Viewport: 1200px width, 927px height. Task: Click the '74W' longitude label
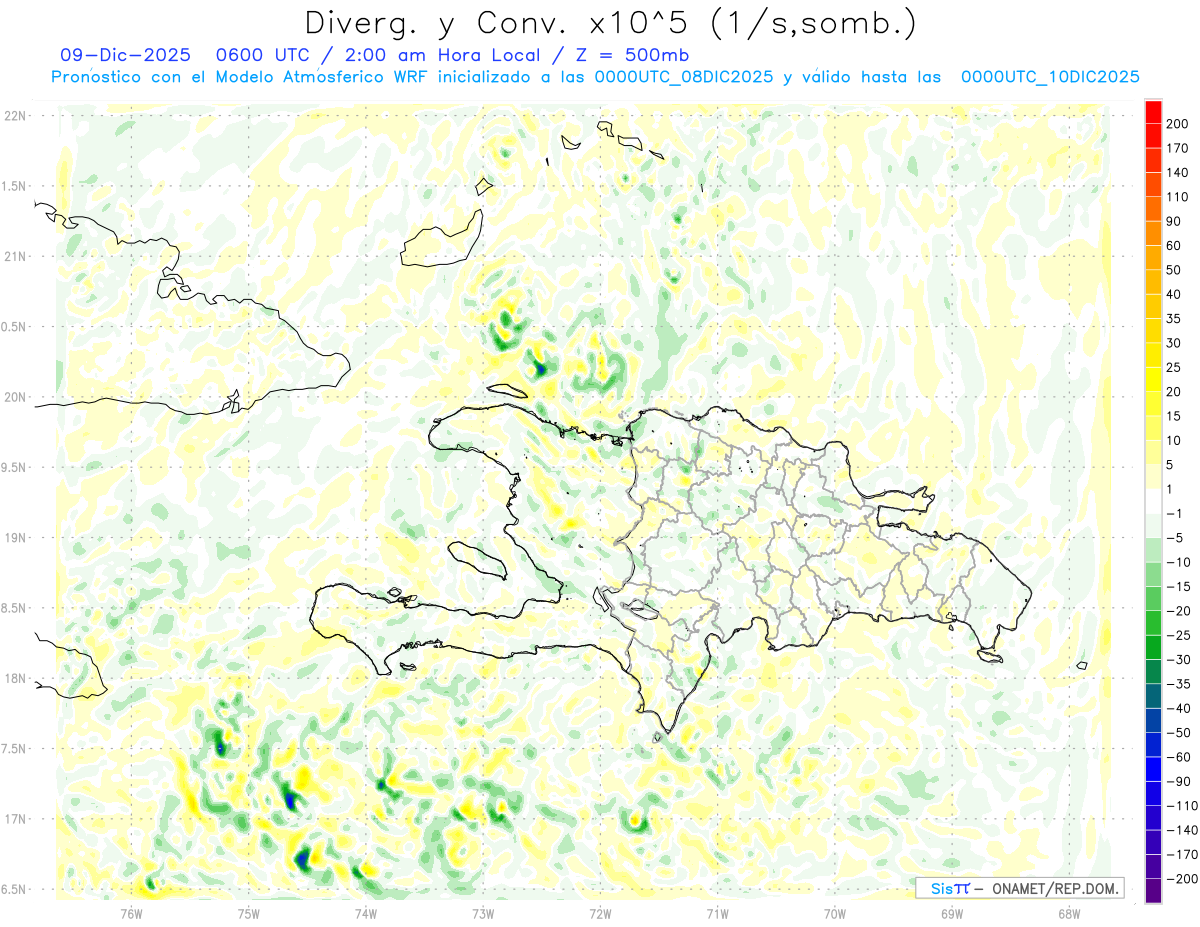[366, 913]
